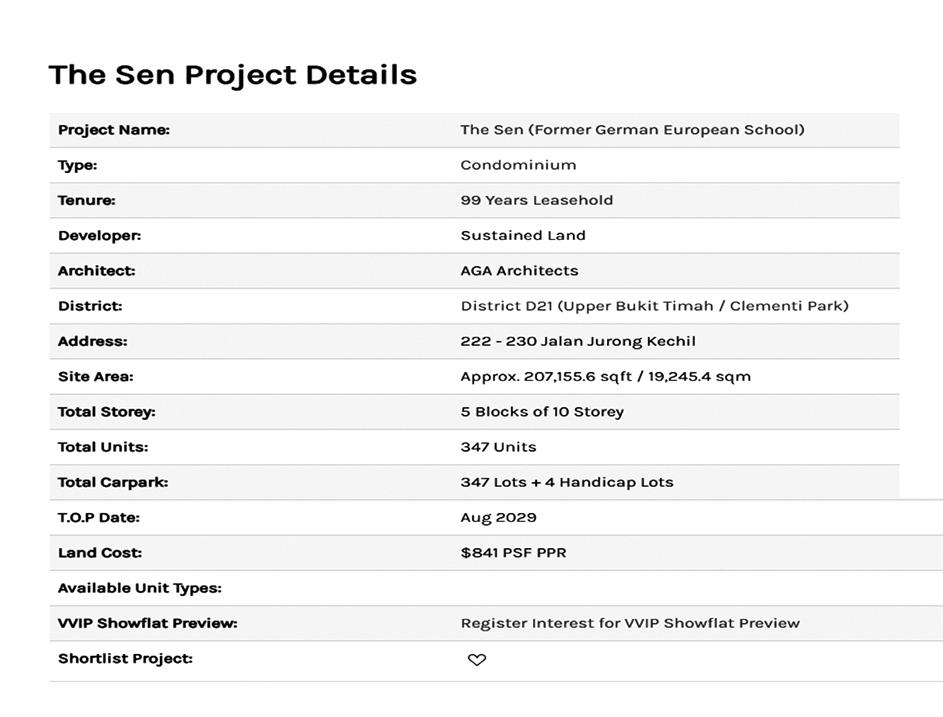Select the Sustained Land developer entry
This screenshot has width=943, height=717.
[x=523, y=236]
